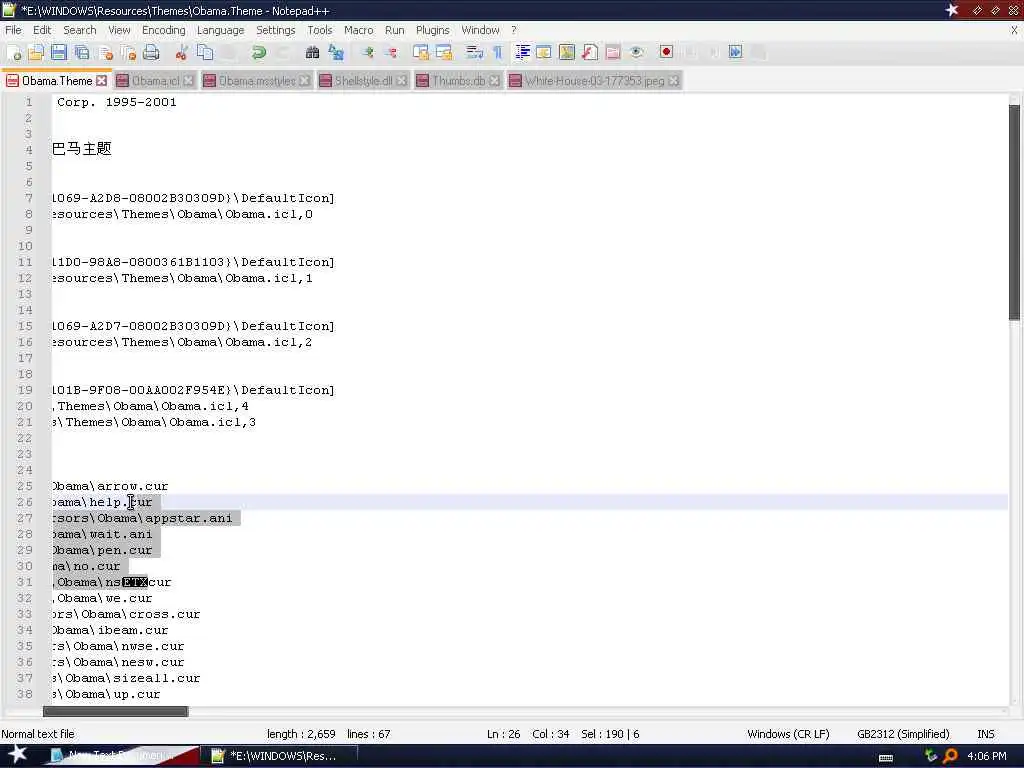1024x768 pixels.
Task: Close the Obama.msstyles tab
Action: pyautogui.click(x=304, y=80)
